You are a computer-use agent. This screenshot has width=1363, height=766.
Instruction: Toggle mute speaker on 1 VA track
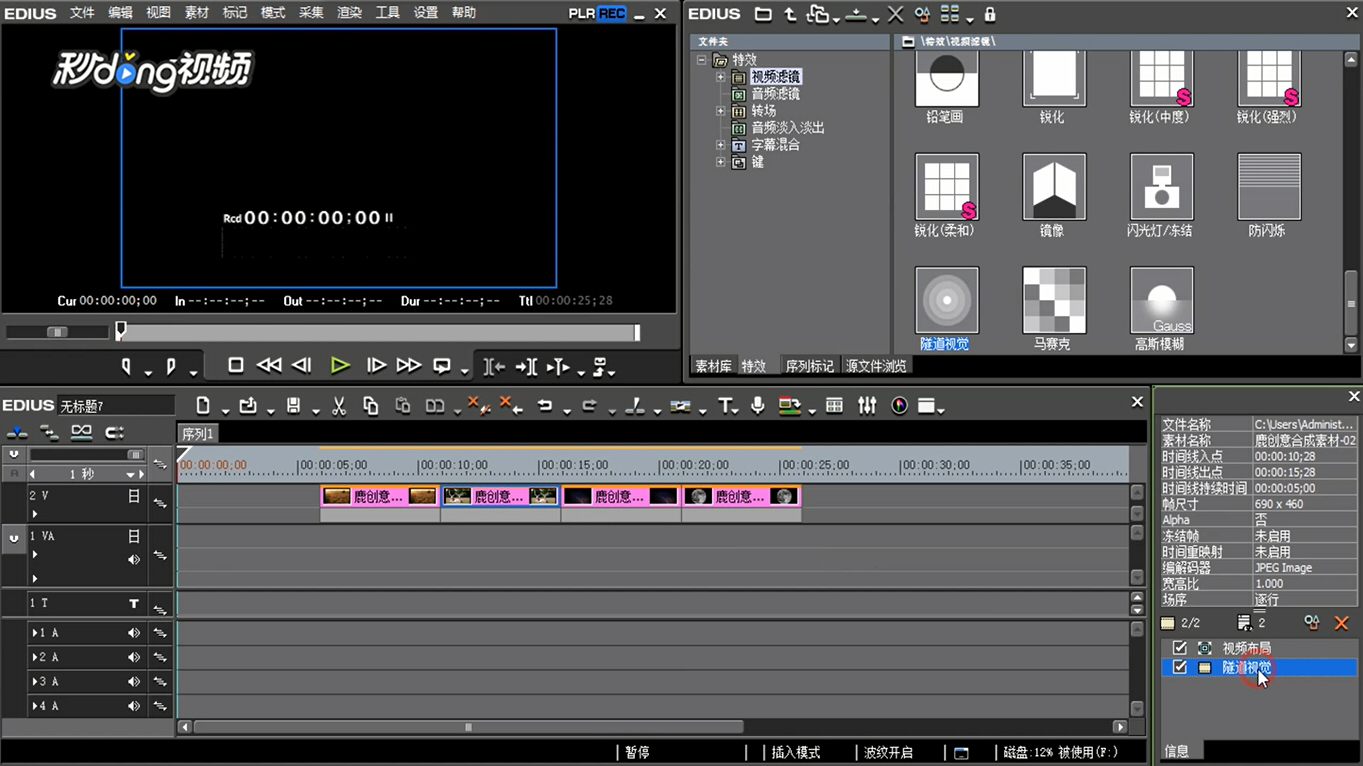[x=134, y=560]
